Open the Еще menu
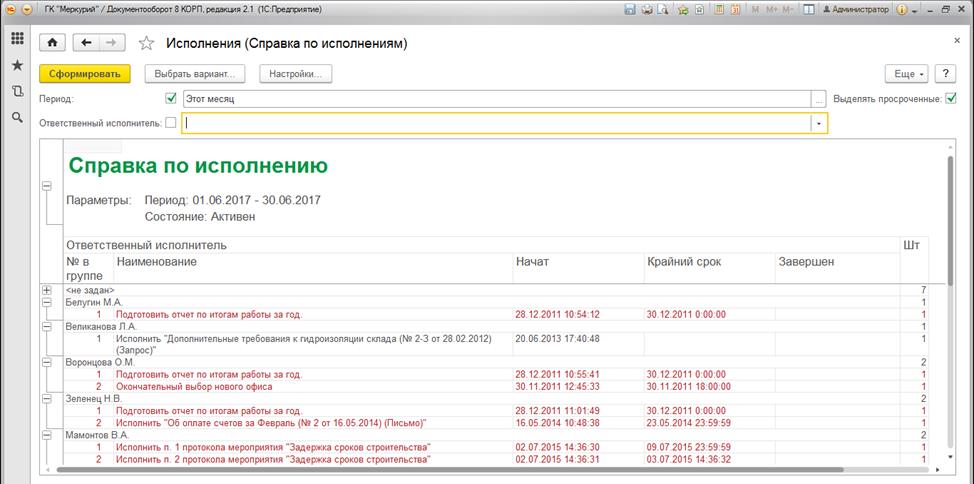 (x=906, y=74)
